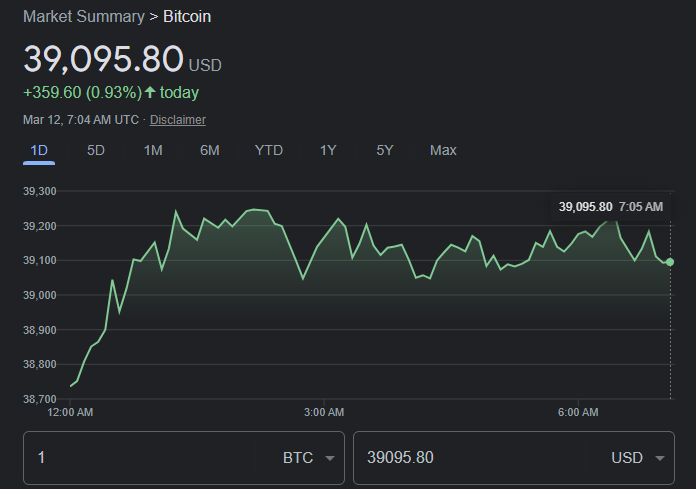Click the 12:00 AM x-axis label
Image resolution: width=696 pixels, height=489 pixels.
tap(70, 412)
